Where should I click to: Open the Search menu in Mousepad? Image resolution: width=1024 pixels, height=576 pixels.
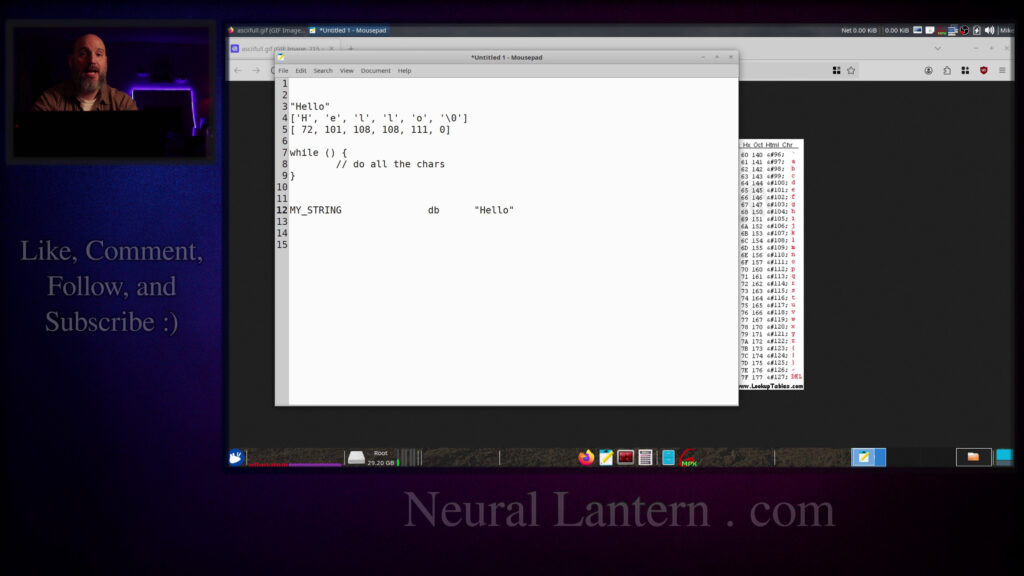tap(322, 70)
